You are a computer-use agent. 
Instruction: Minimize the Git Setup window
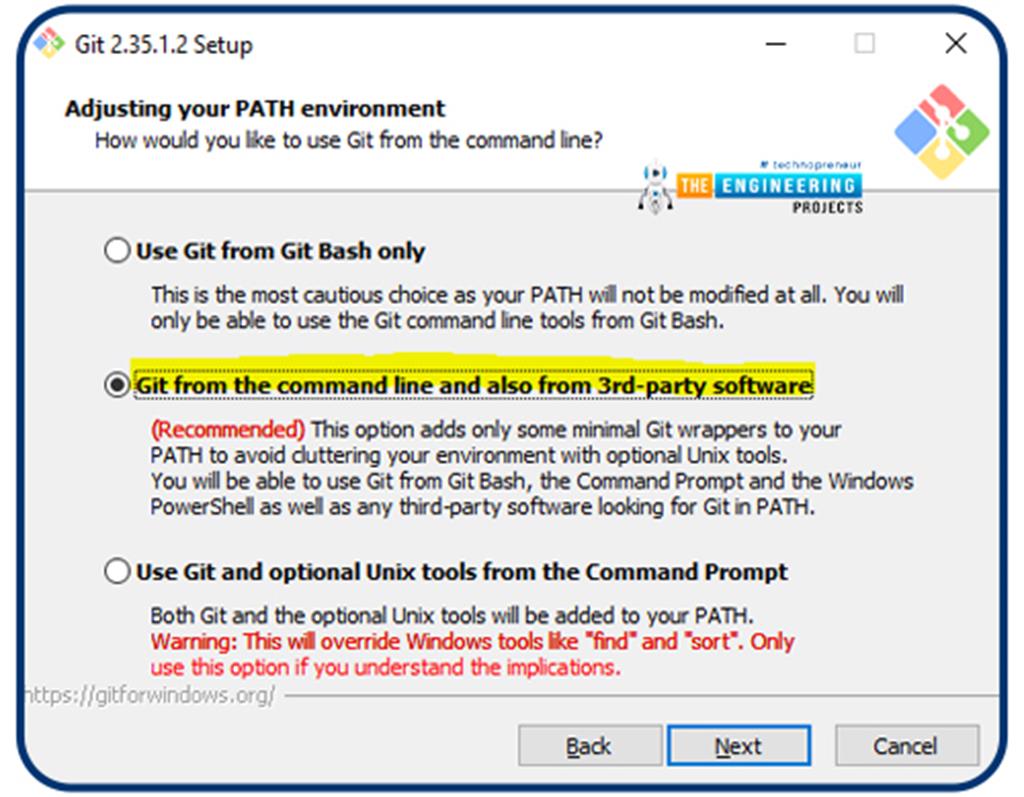(776, 44)
